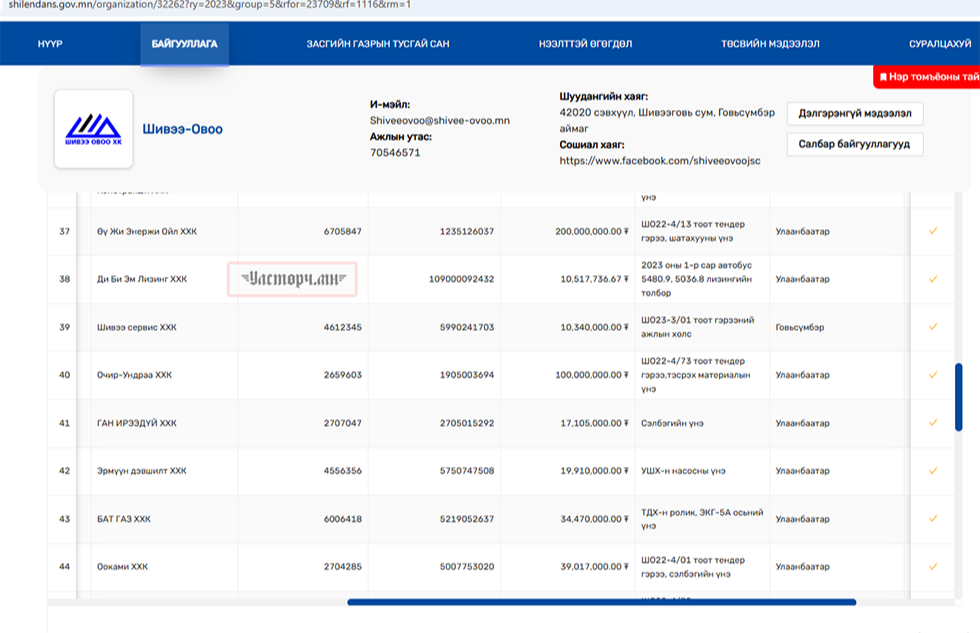Click account number 5990241703
The image size is (980, 633).
pyautogui.click(x=467, y=327)
